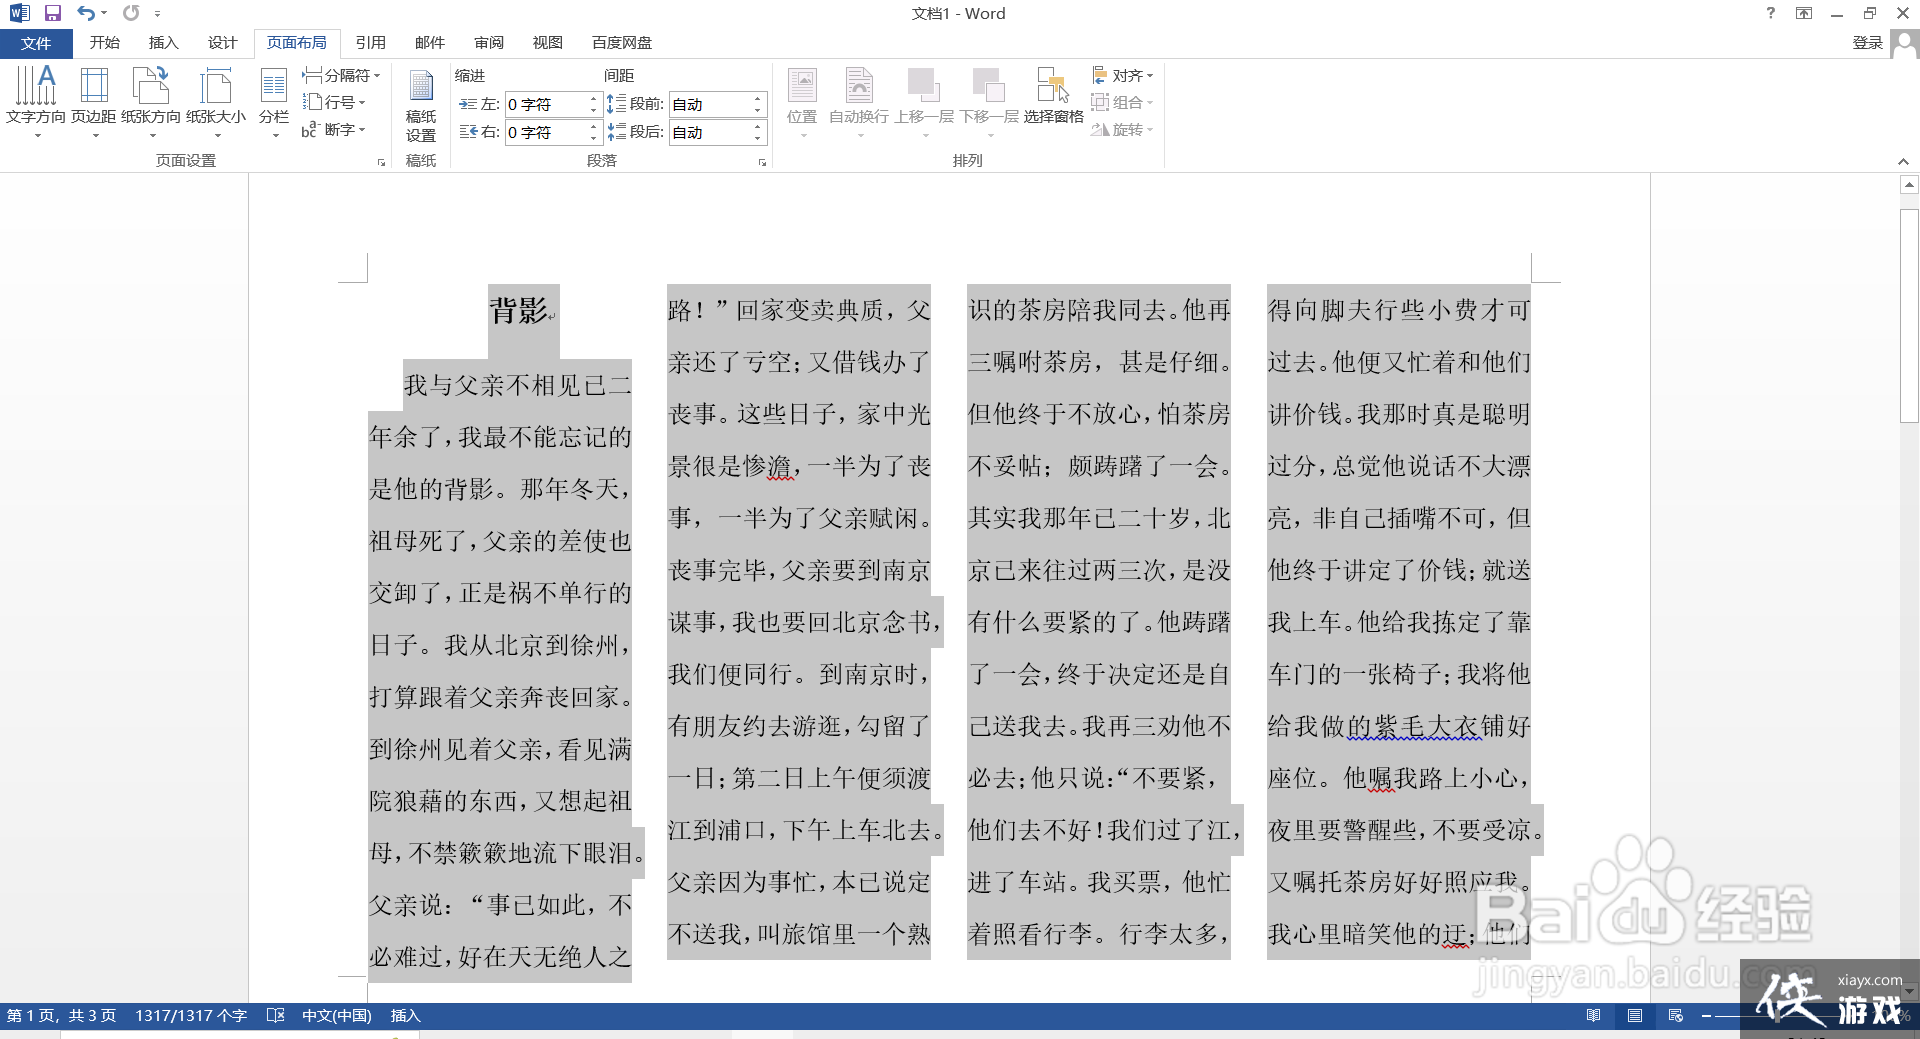Click the Save icon in quick access toolbar
The width and height of the screenshot is (1920, 1039).
(x=53, y=13)
